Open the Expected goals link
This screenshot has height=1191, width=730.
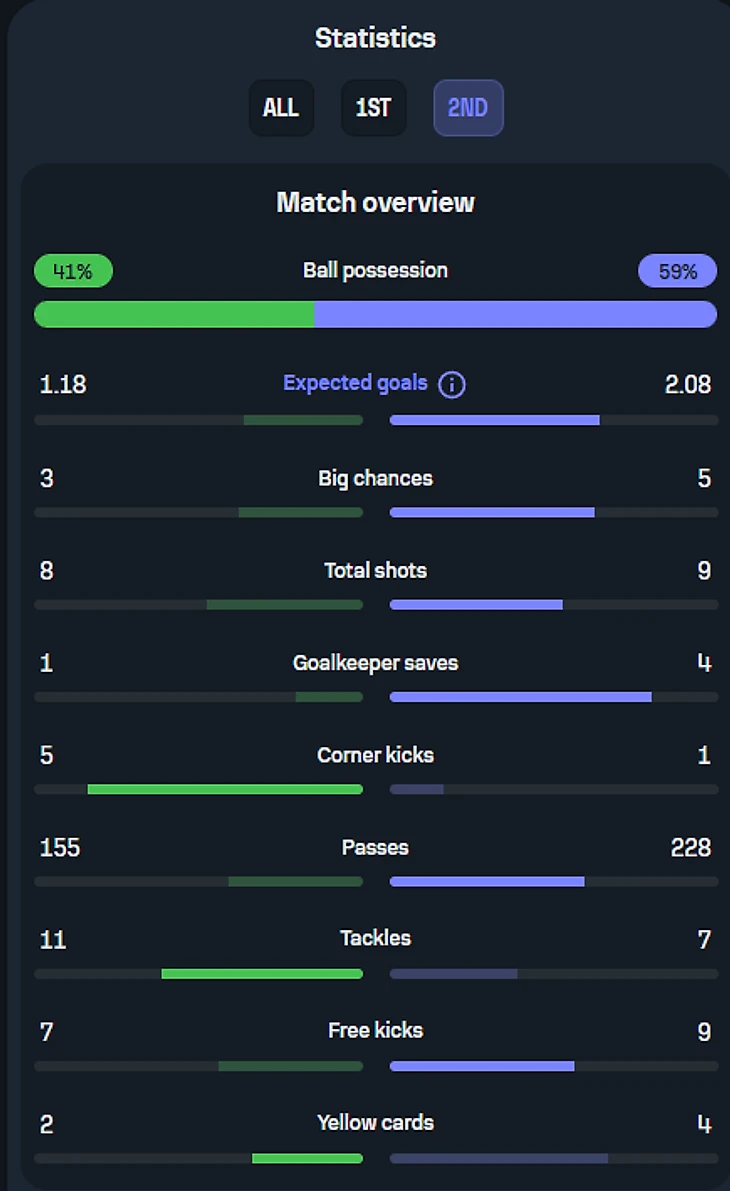(x=355, y=383)
